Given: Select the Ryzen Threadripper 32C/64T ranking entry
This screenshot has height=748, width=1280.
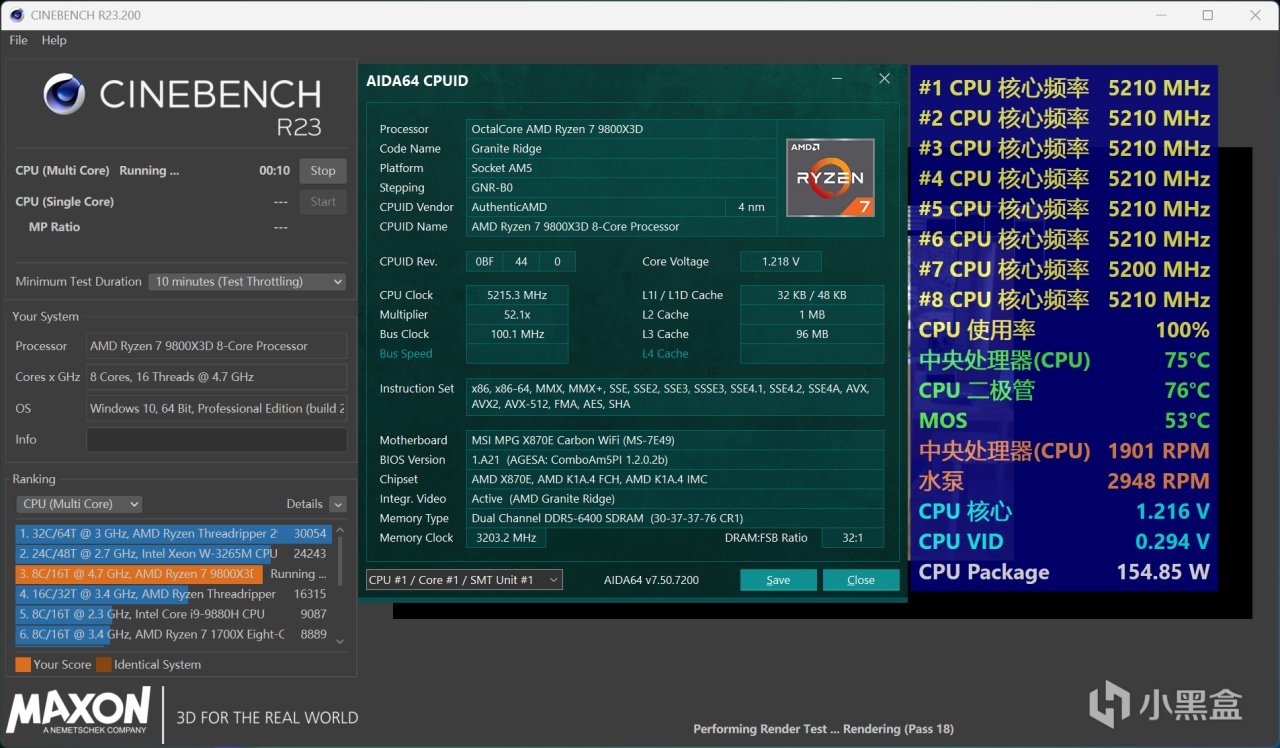Looking at the screenshot, I should point(170,534).
